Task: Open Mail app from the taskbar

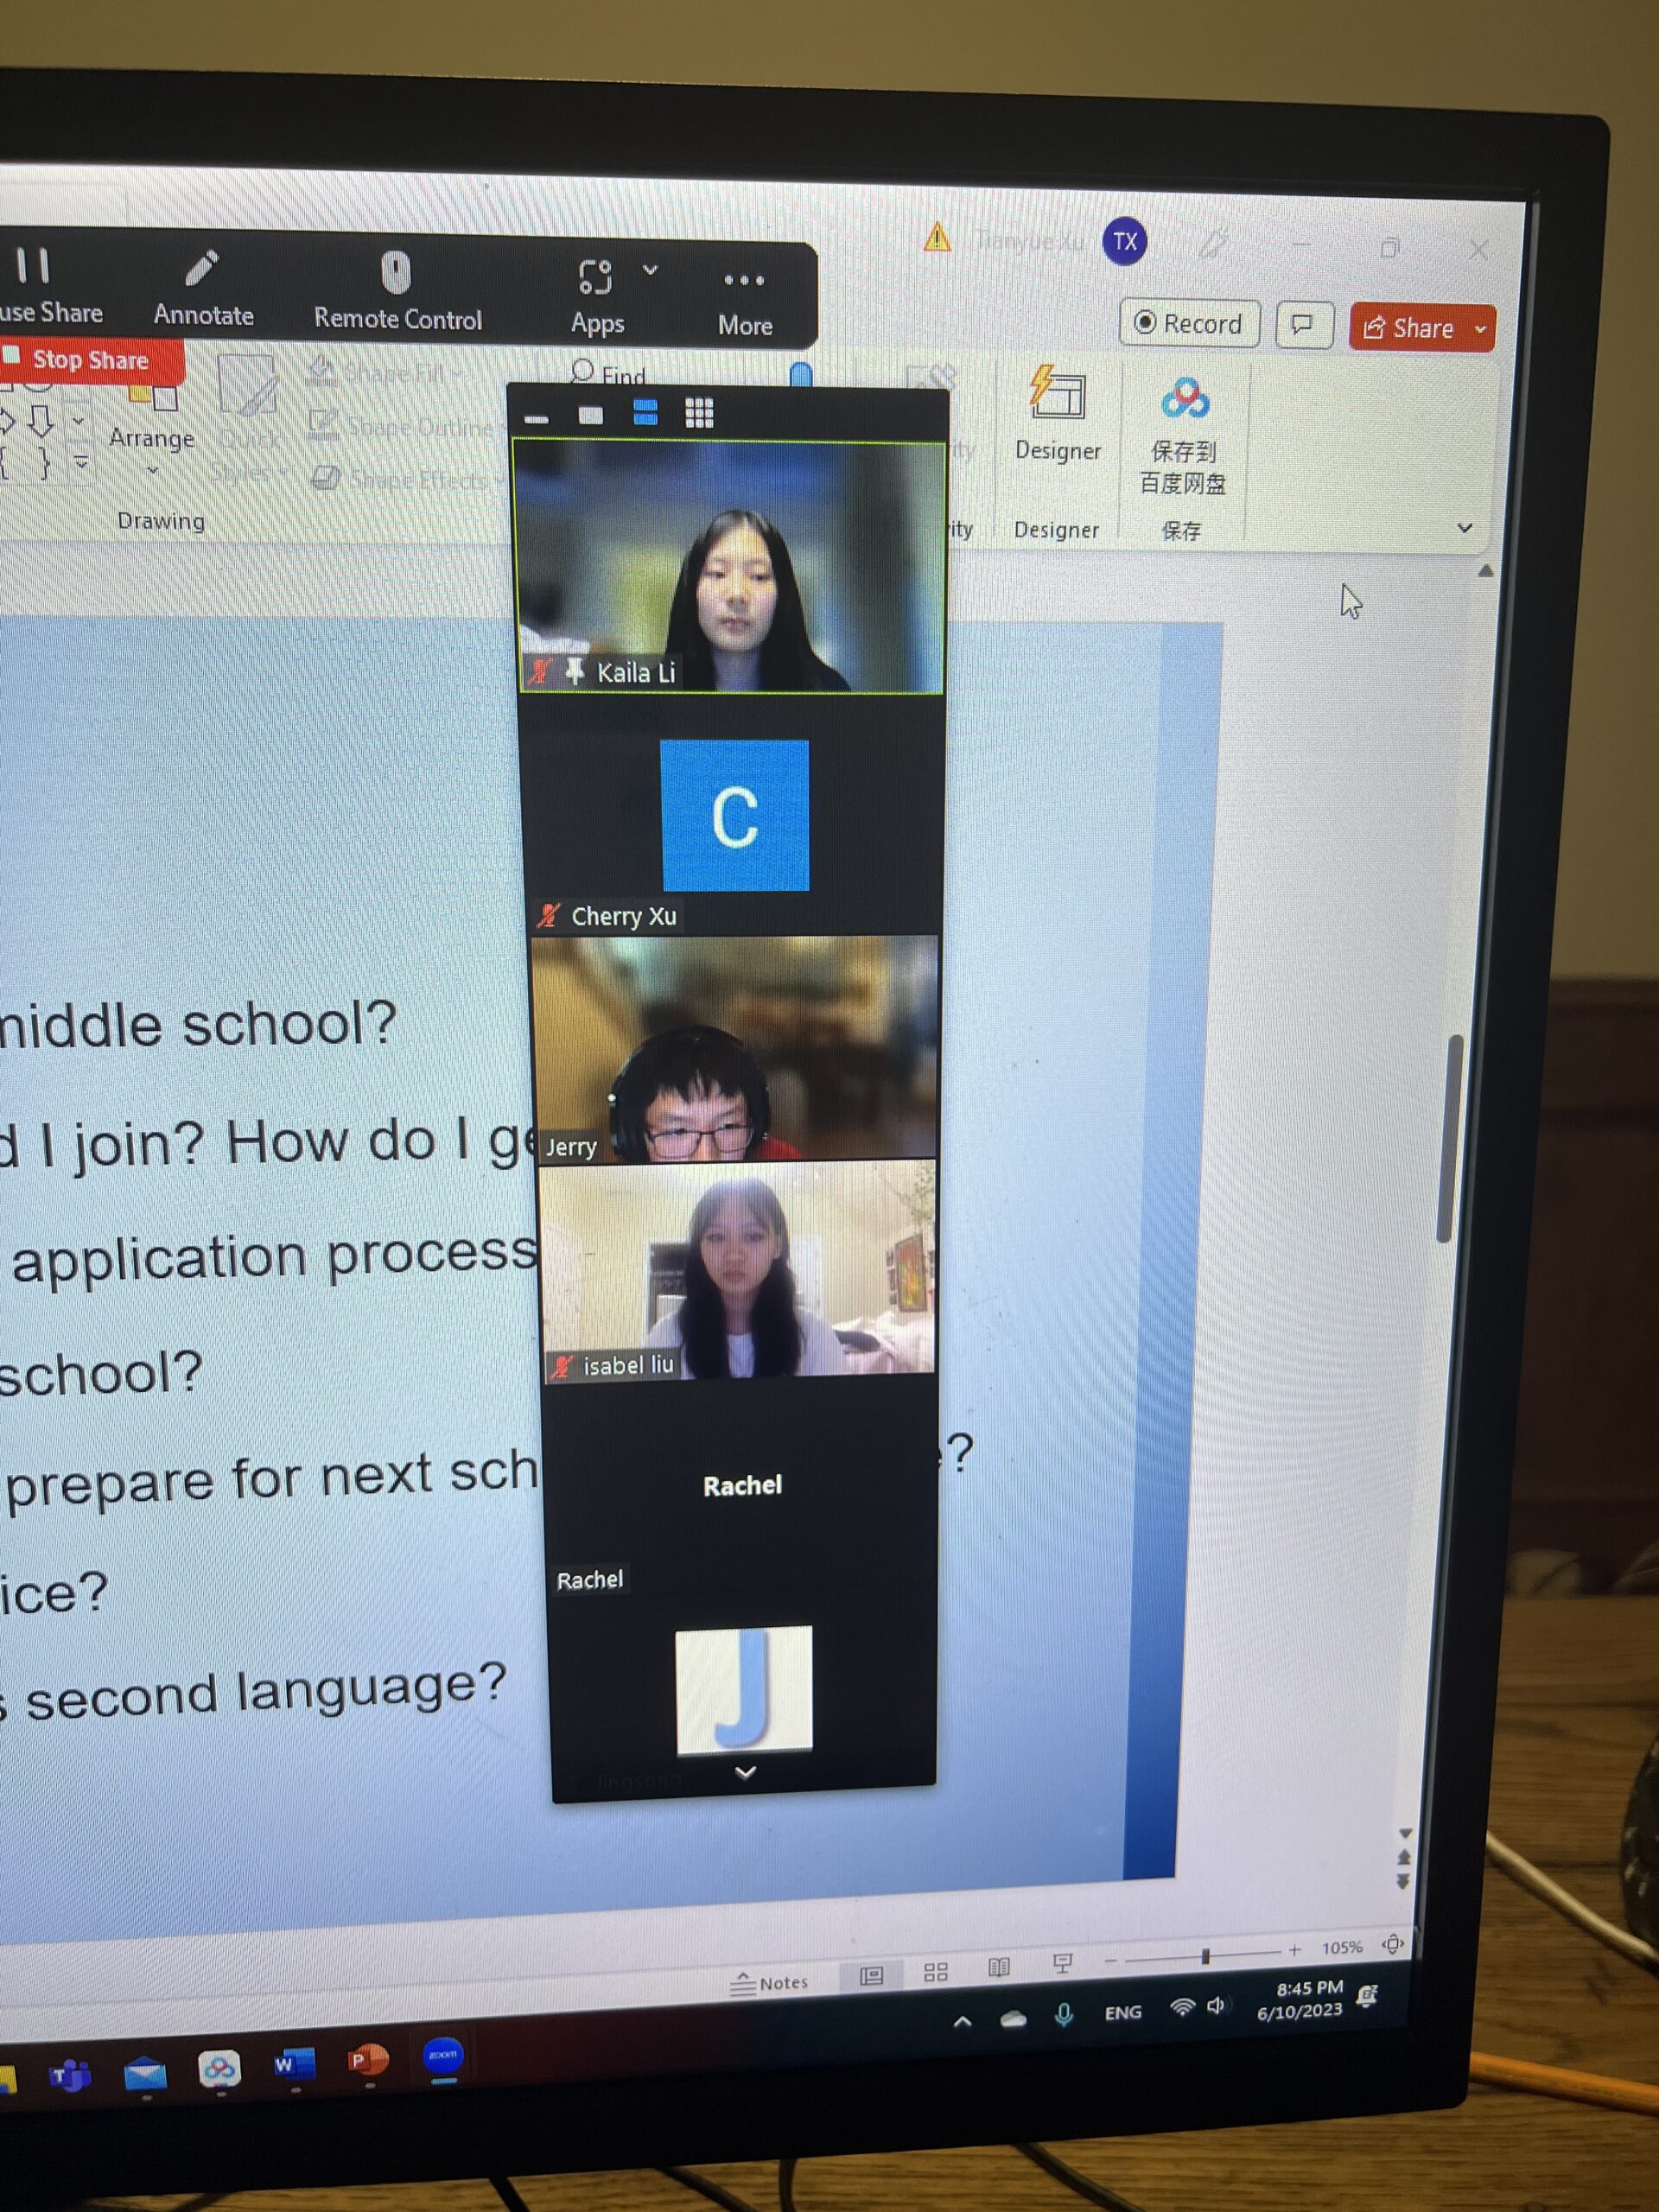Action: click(145, 2072)
